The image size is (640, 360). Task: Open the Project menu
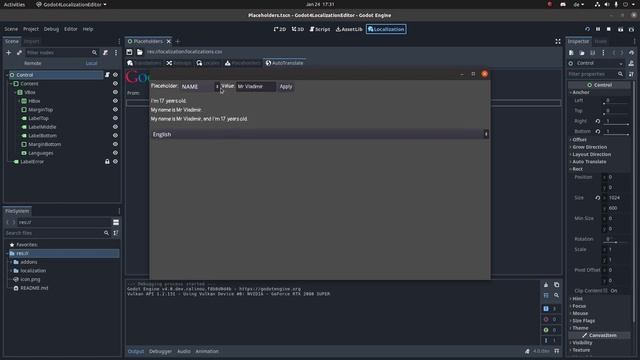pyautogui.click(x=31, y=29)
